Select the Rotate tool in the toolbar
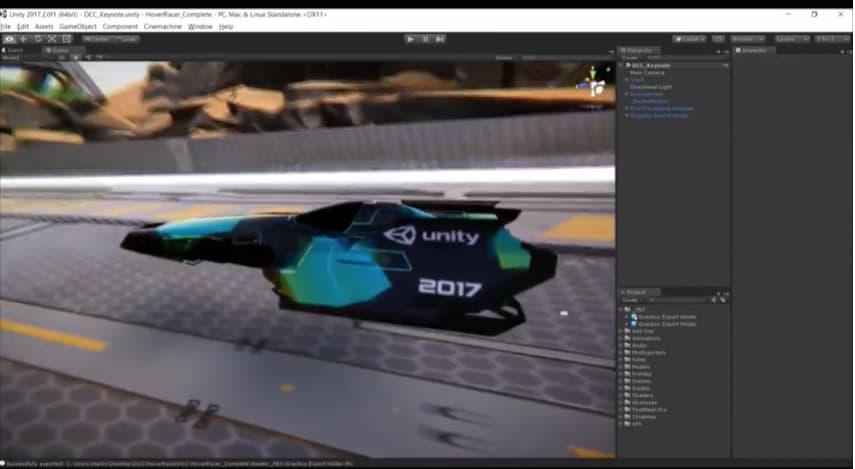The image size is (855, 469). pos(38,39)
